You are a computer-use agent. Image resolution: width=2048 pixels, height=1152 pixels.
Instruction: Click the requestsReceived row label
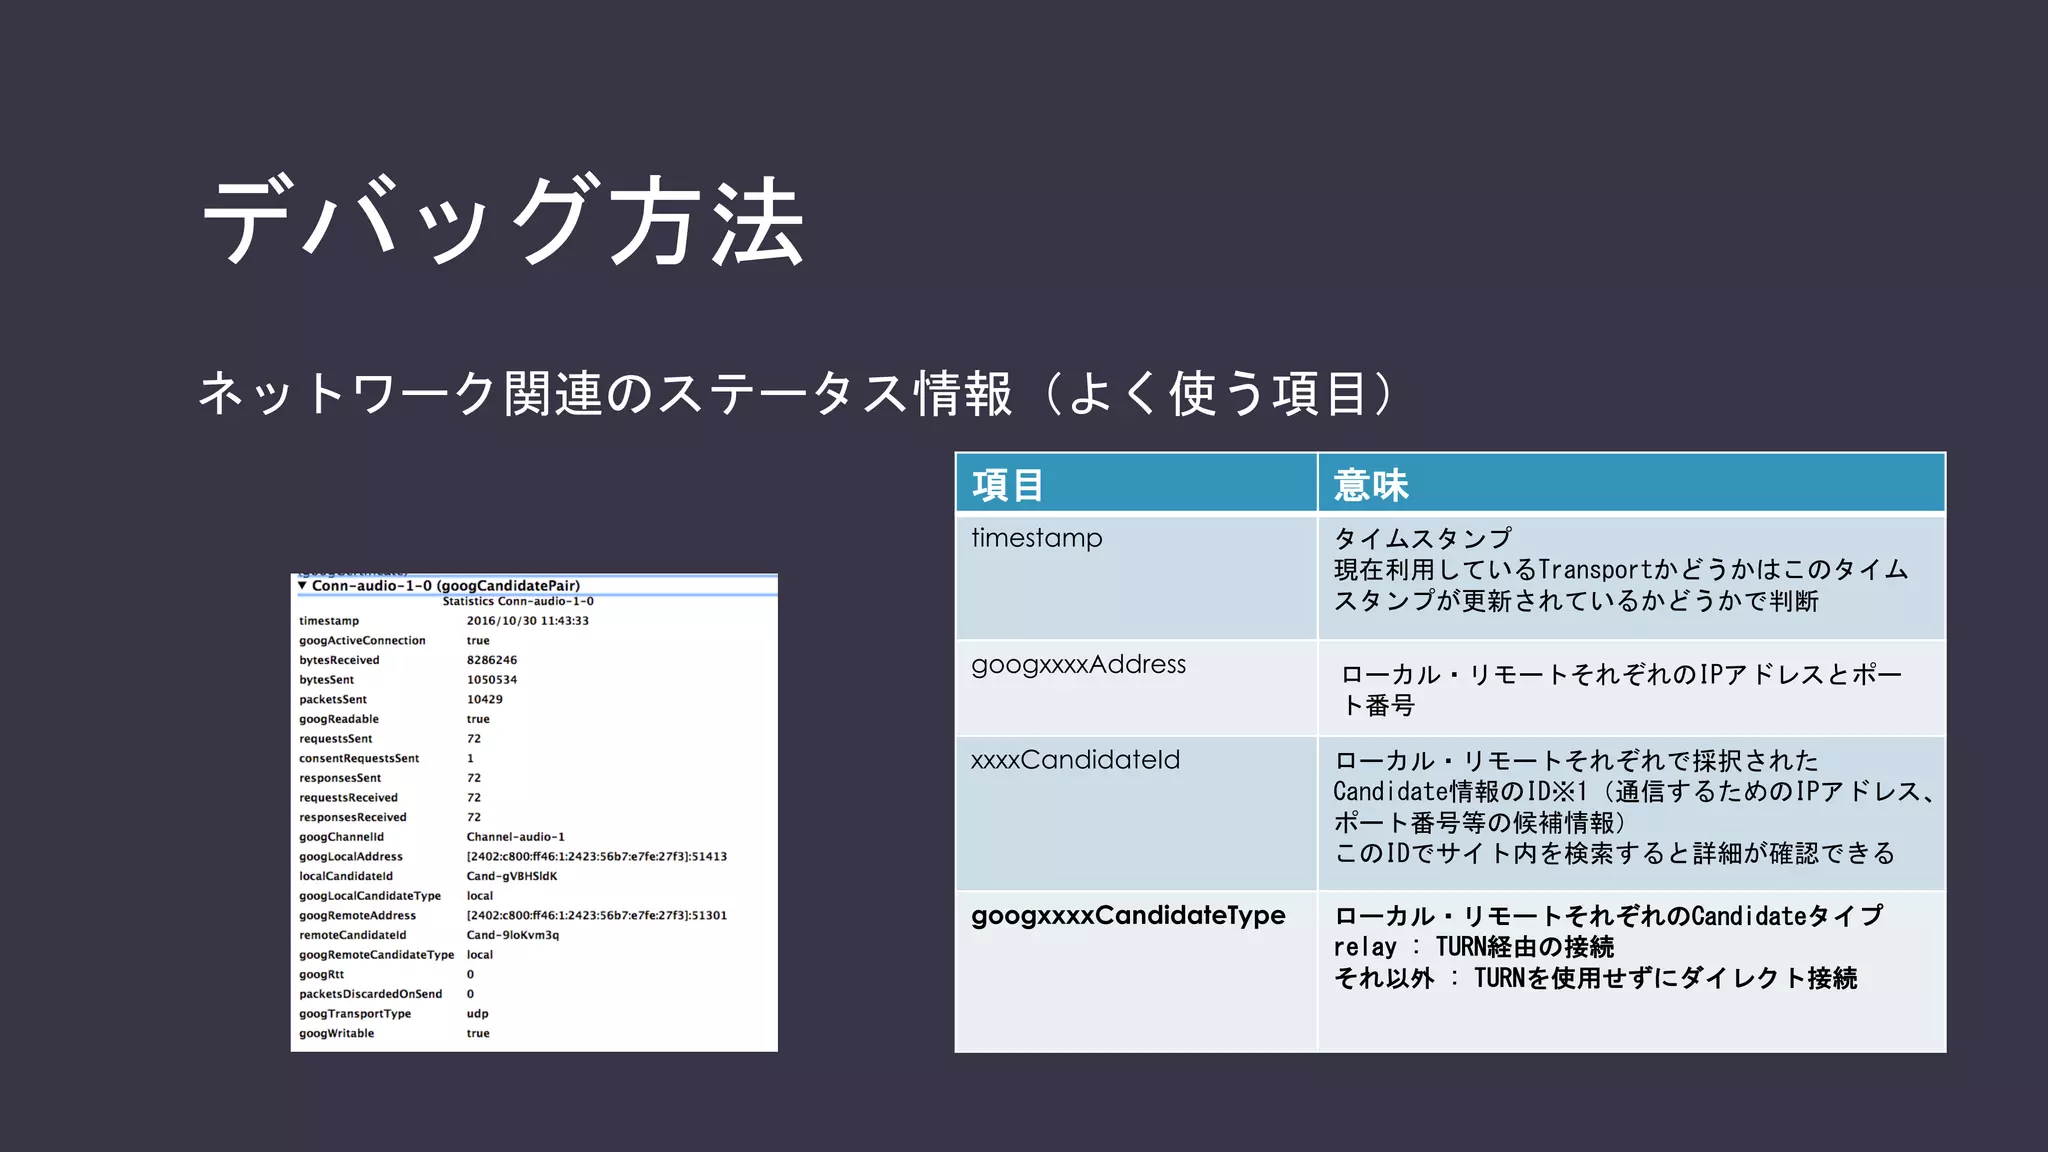[348, 798]
